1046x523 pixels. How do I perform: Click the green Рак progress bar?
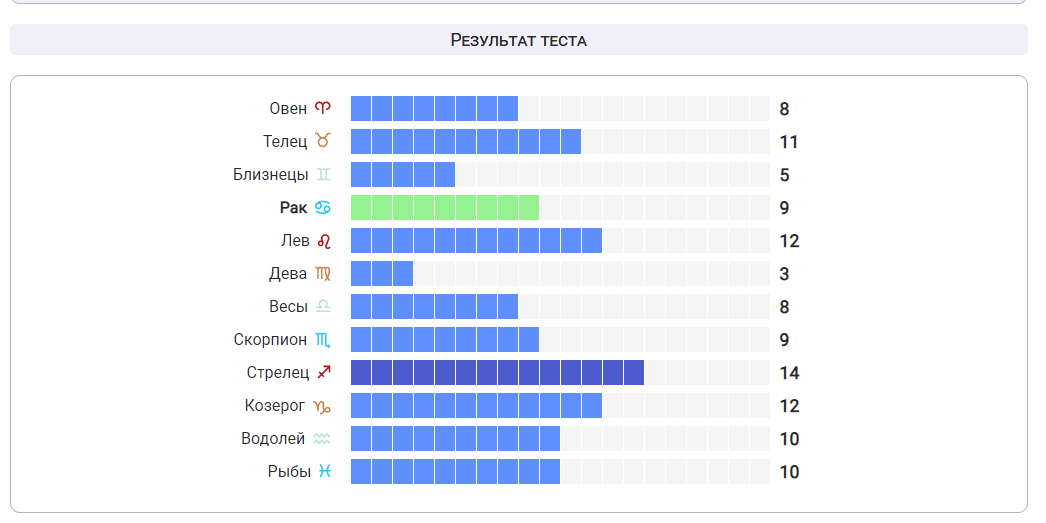tap(444, 207)
